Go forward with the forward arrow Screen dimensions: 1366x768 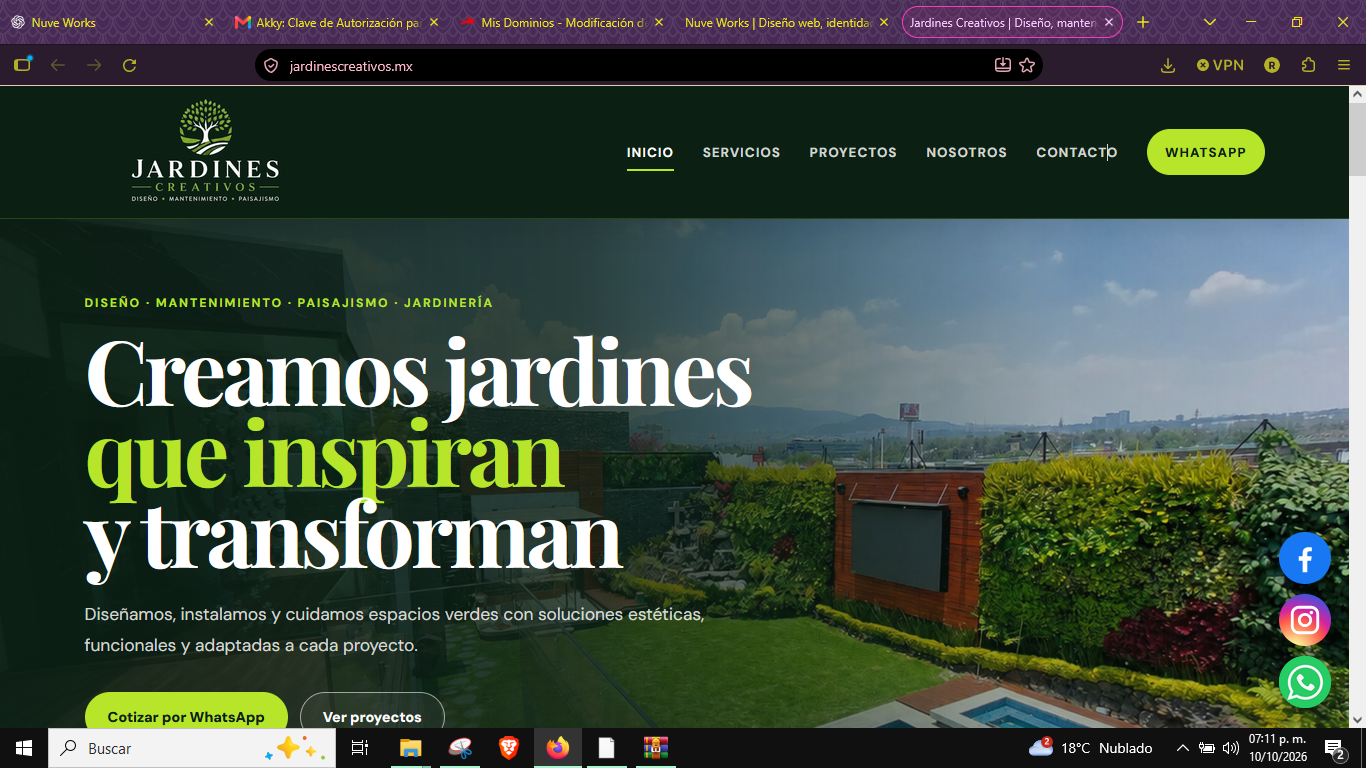tap(94, 65)
